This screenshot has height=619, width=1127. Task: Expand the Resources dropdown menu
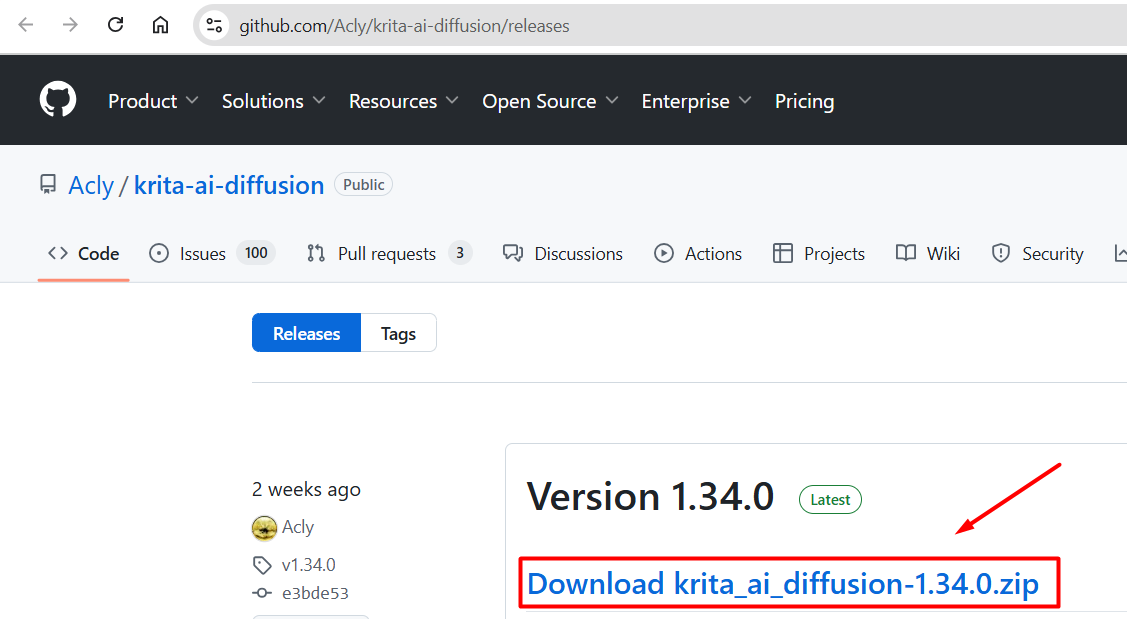pyautogui.click(x=403, y=101)
